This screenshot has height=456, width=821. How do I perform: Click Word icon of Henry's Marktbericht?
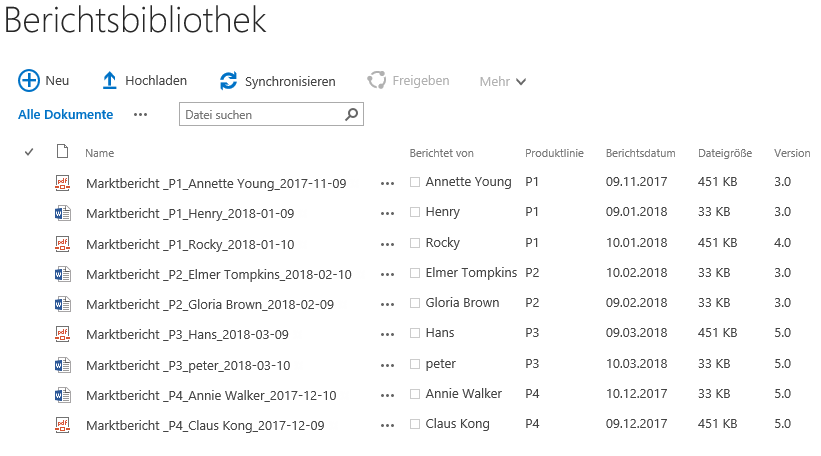tap(63, 213)
